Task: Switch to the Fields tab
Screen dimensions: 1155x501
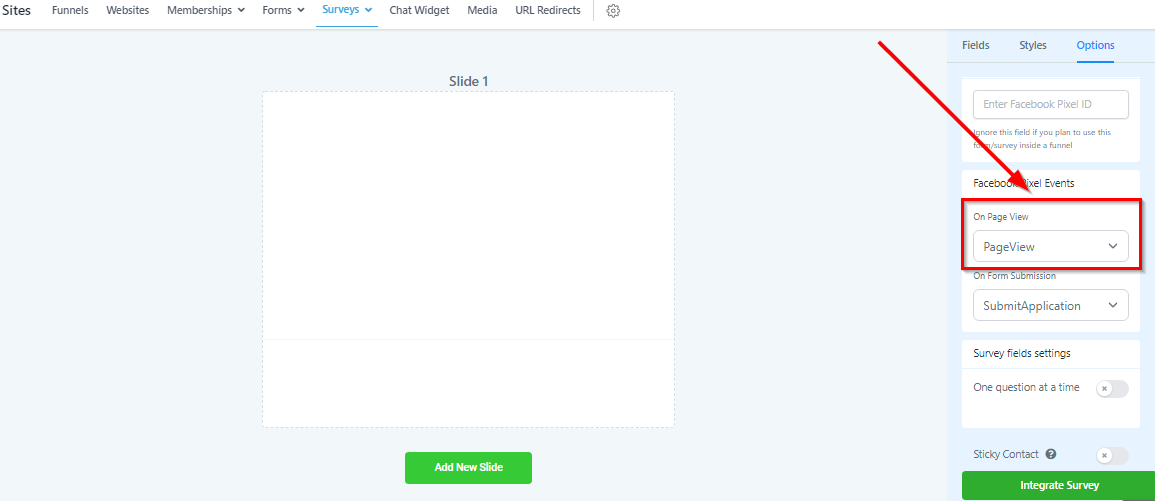Action: 975,45
